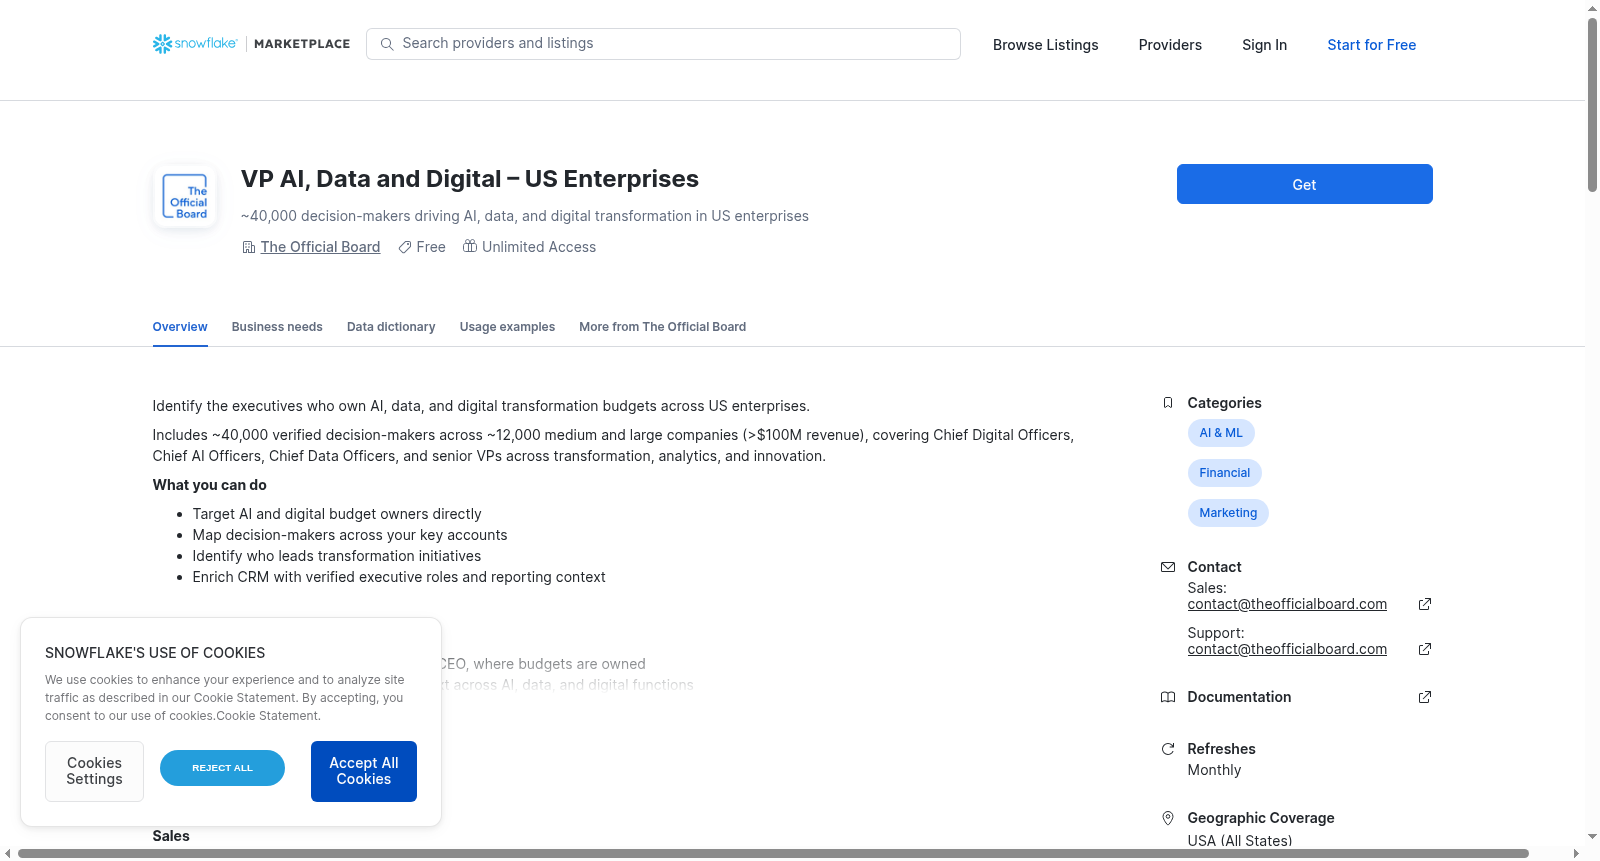
Task: Click the Monthly refresh value
Action: (x=1214, y=770)
